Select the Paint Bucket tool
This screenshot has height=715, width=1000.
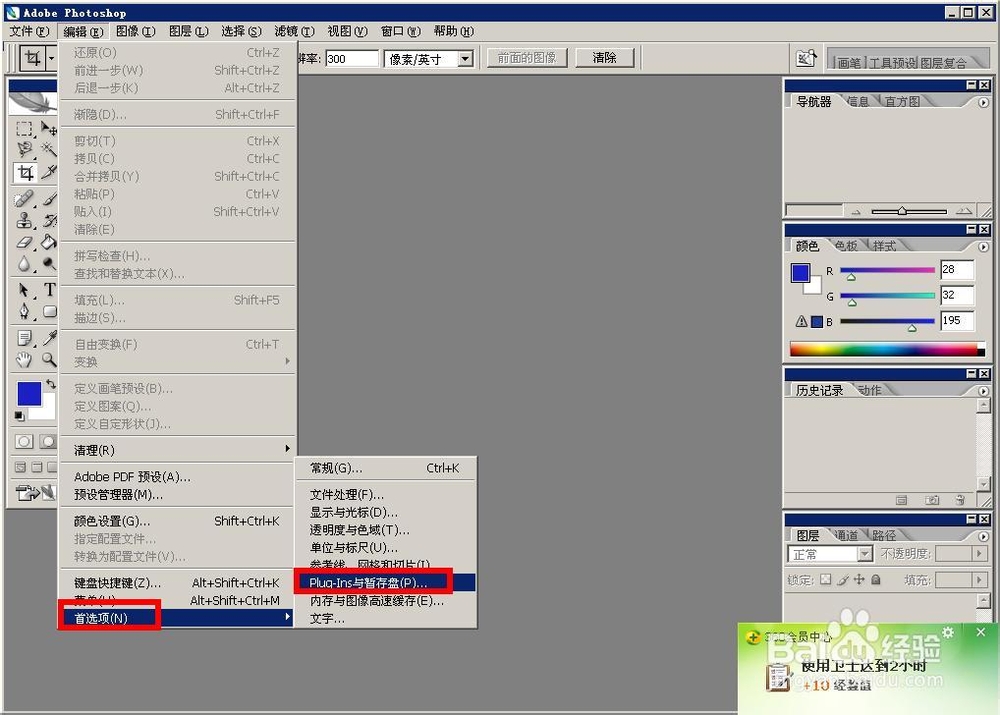(48, 242)
